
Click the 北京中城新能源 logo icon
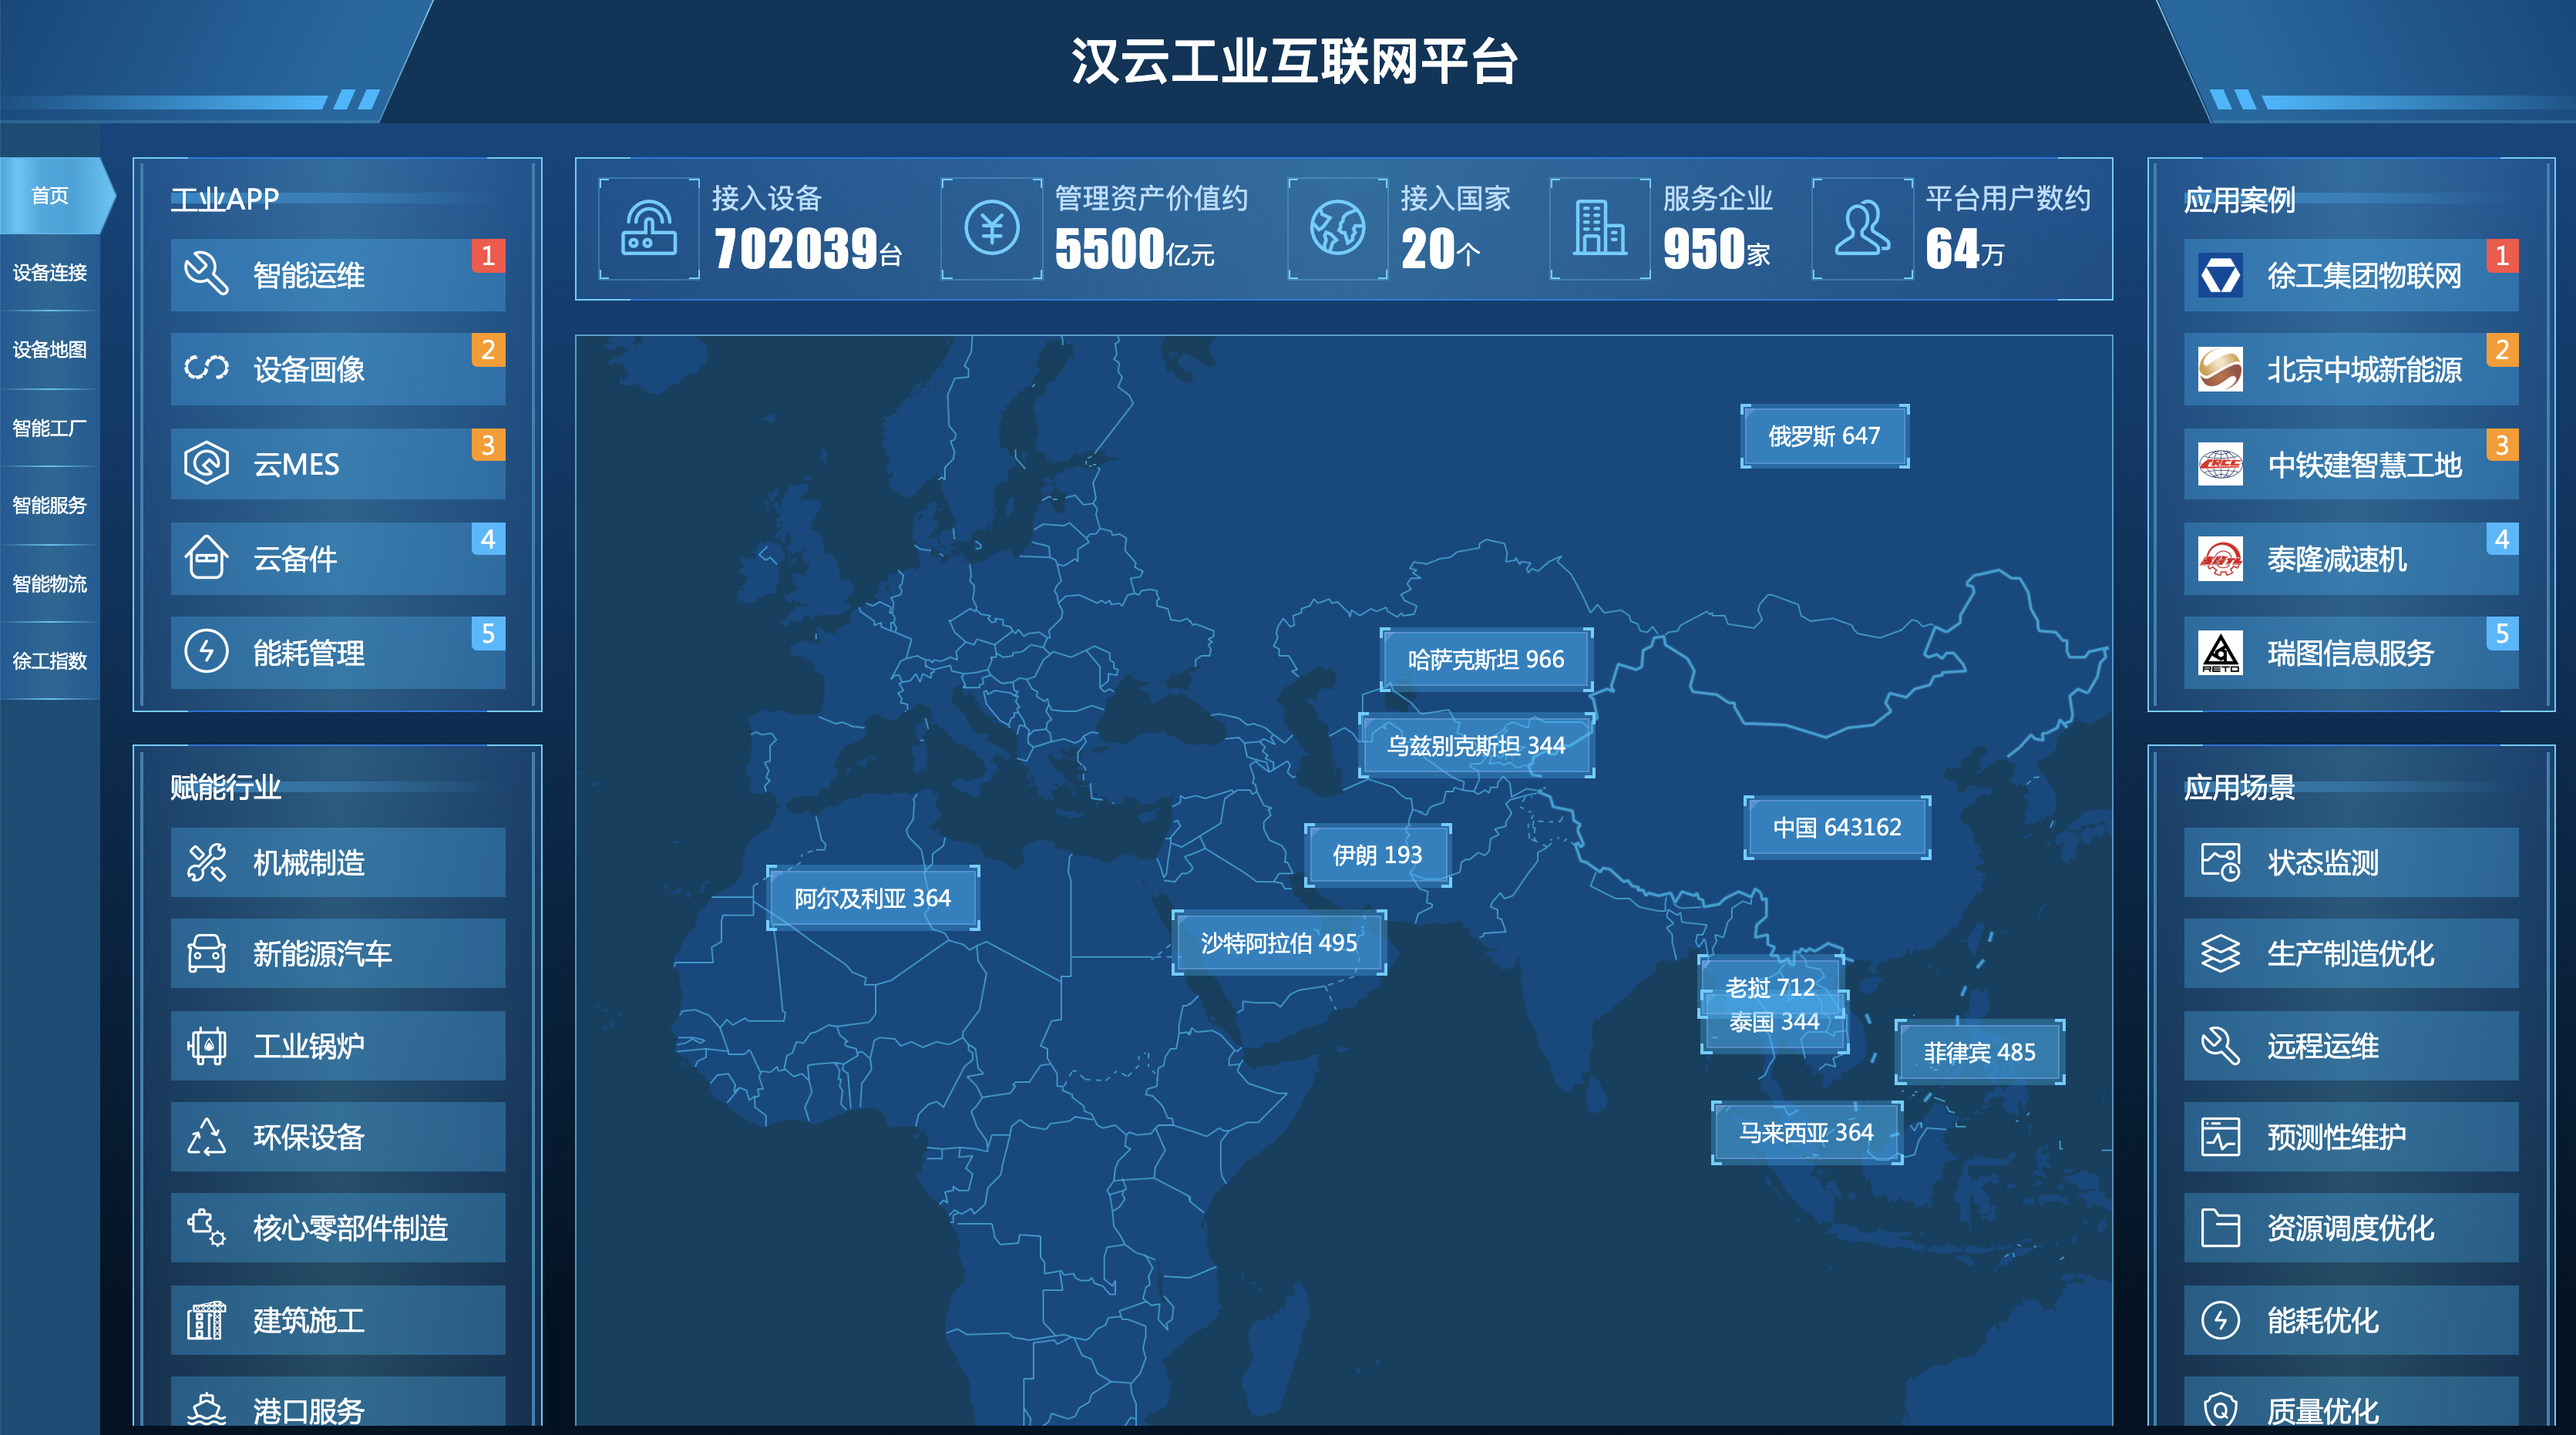(2220, 369)
